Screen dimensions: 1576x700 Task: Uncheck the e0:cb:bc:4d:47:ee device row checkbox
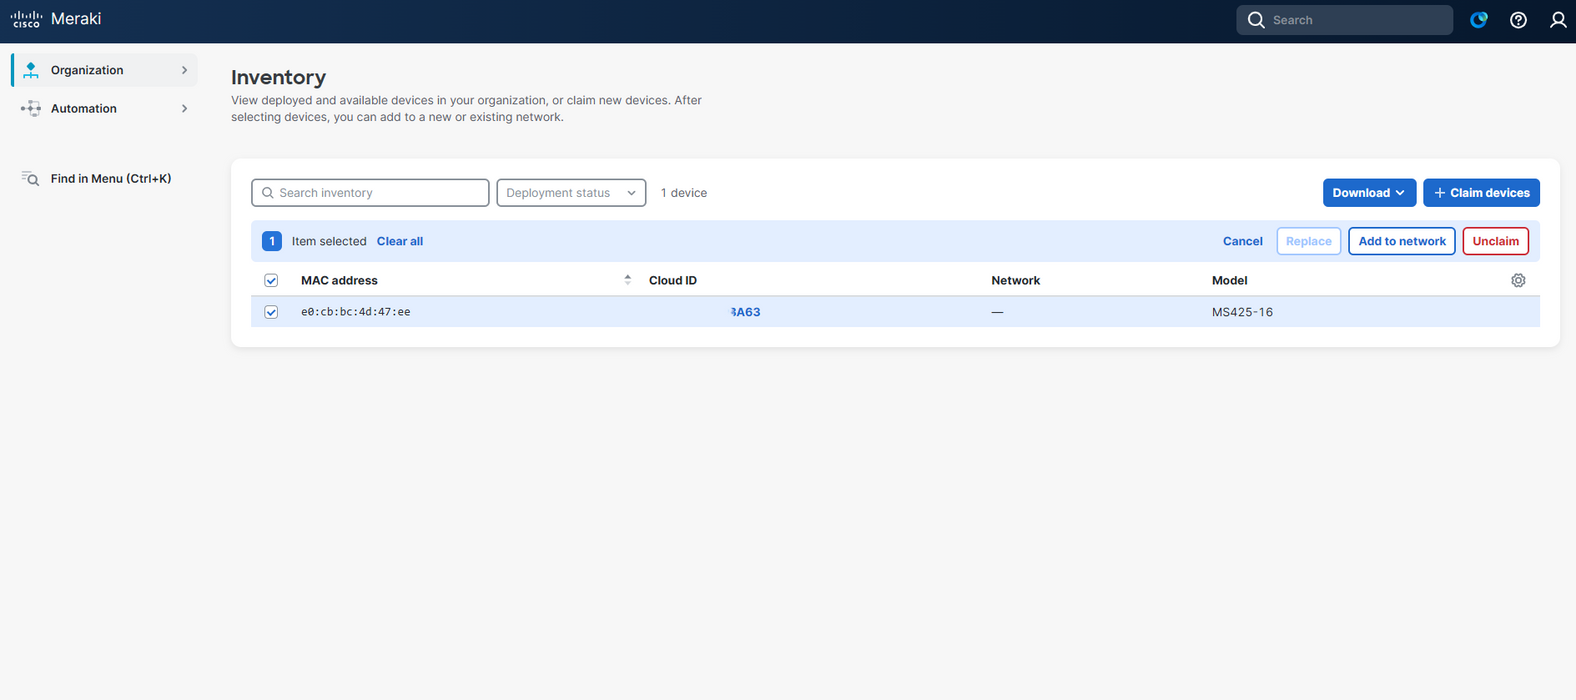pos(271,312)
